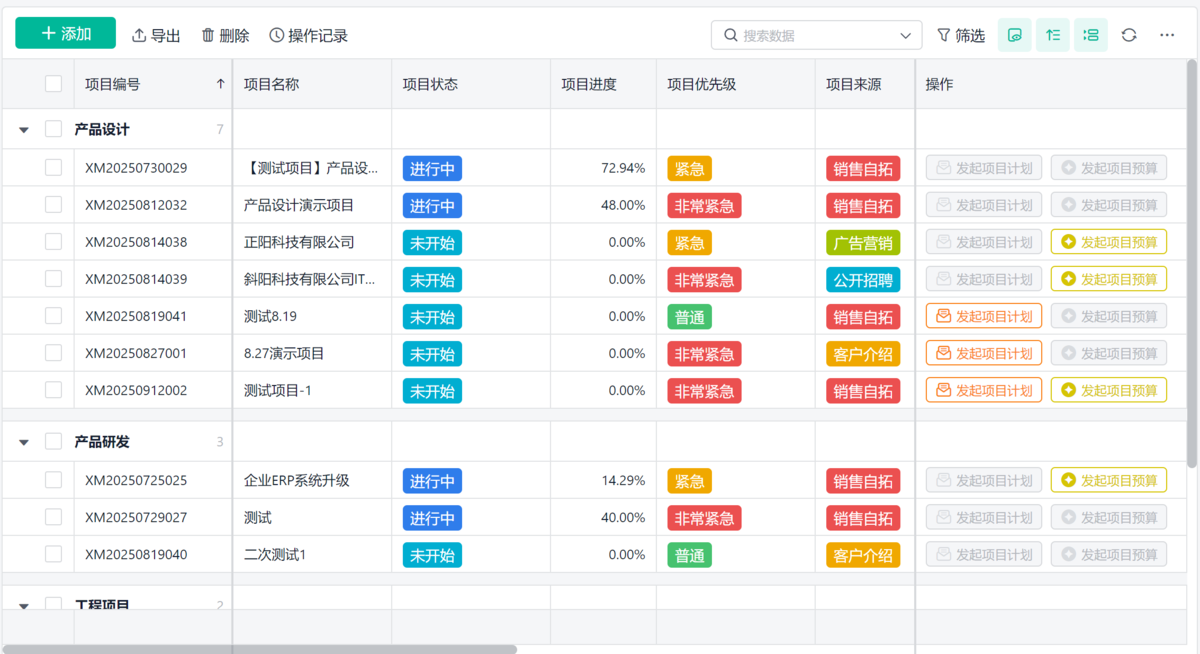Image resolution: width=1200 pixels, height=654 pixels.
Task: Collapse the 产品设计 group
Action: click(x=24, y=130)
